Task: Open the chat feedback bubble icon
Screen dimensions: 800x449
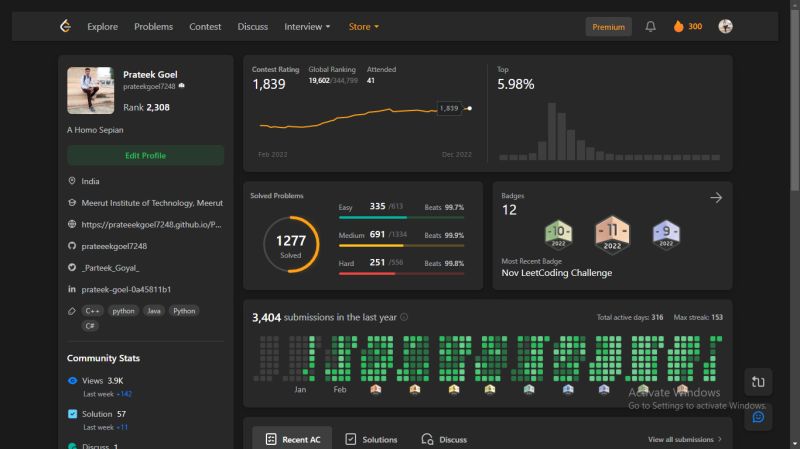Action: click(x=758, y=417)
